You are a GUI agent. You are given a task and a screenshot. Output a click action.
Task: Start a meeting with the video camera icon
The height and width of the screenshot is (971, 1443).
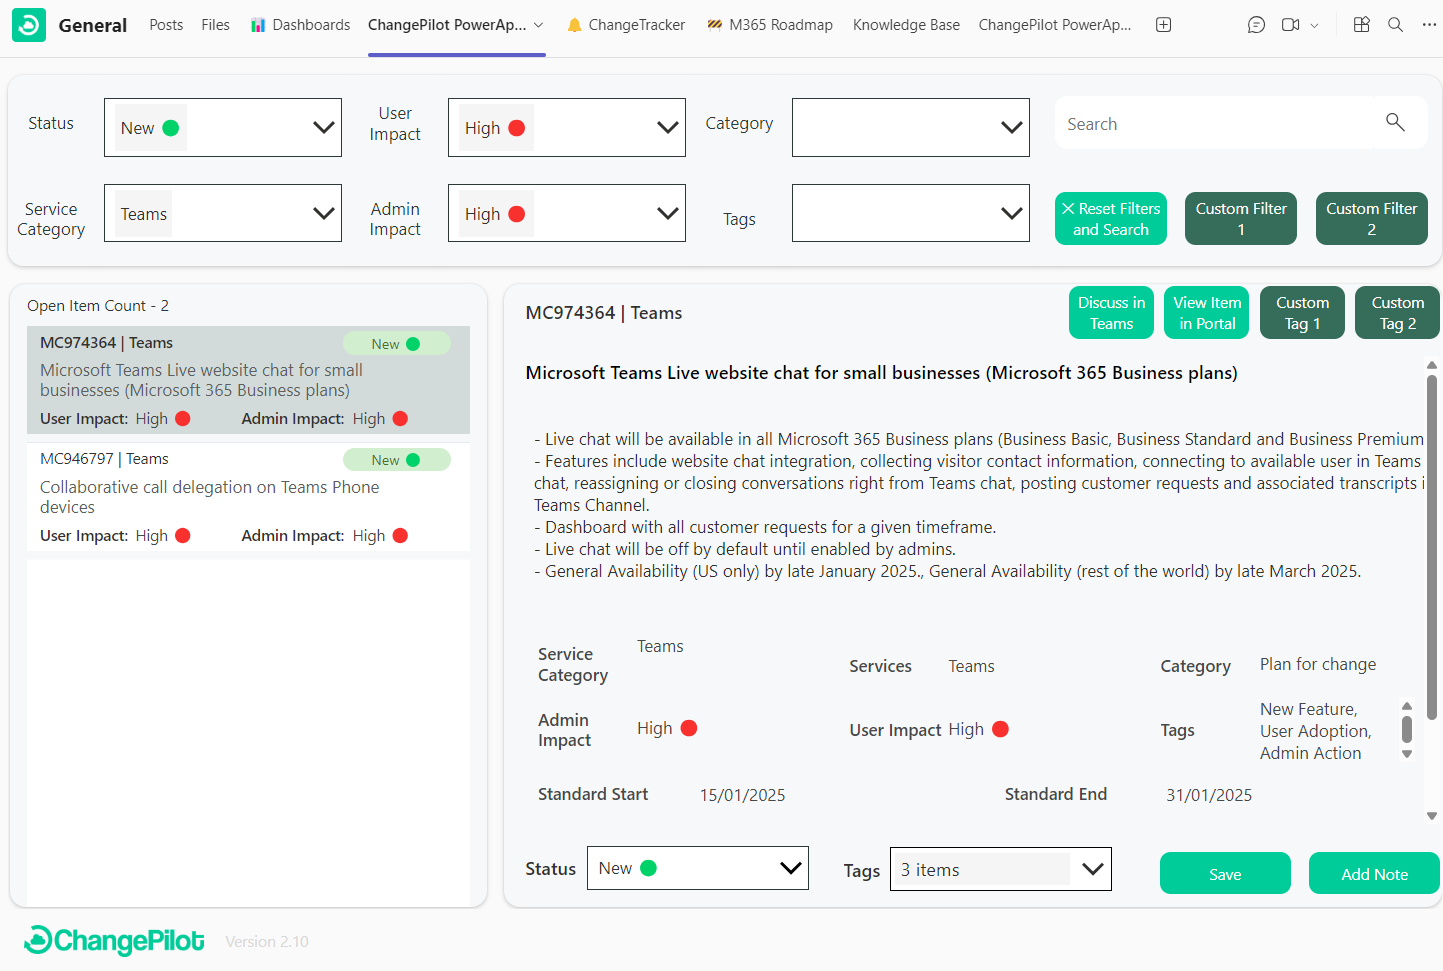tap(1290, 25)
